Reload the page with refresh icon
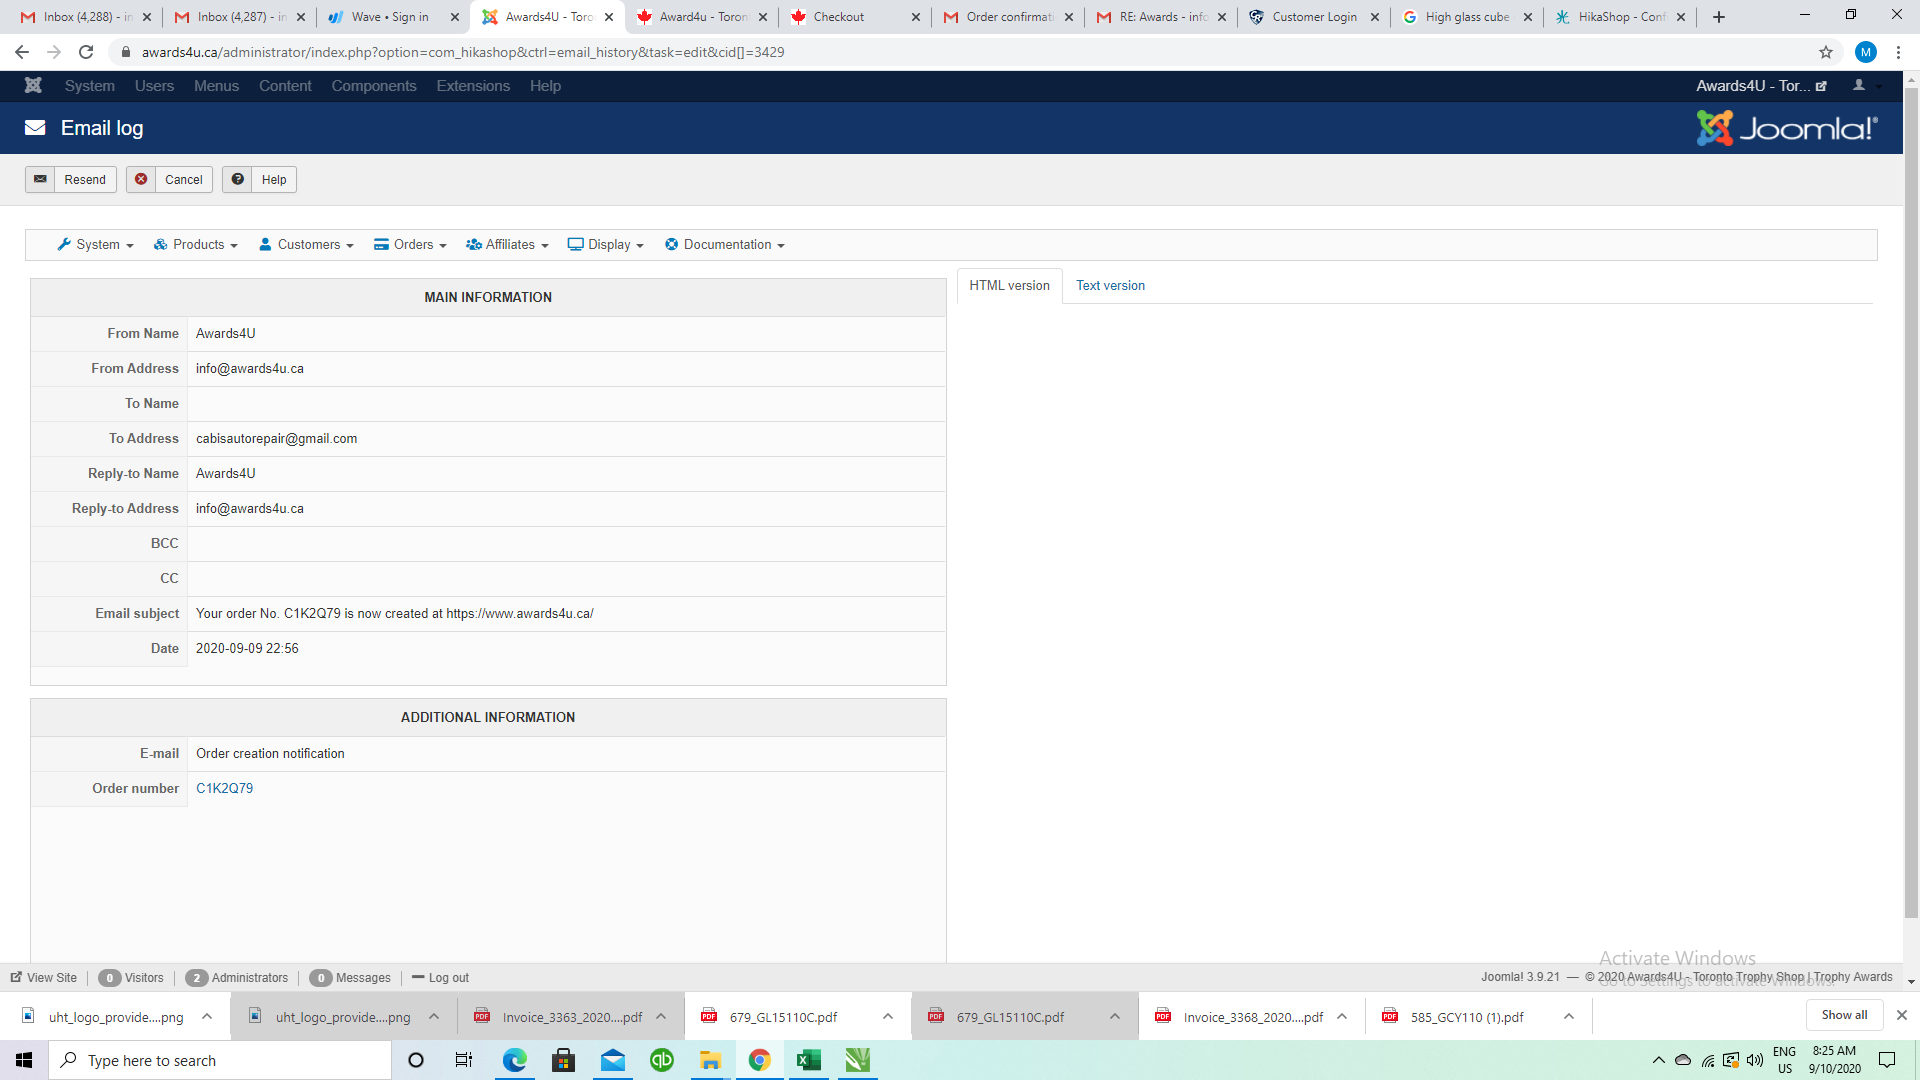The width and height of the screenshot is (1920, 1080). 86,52
